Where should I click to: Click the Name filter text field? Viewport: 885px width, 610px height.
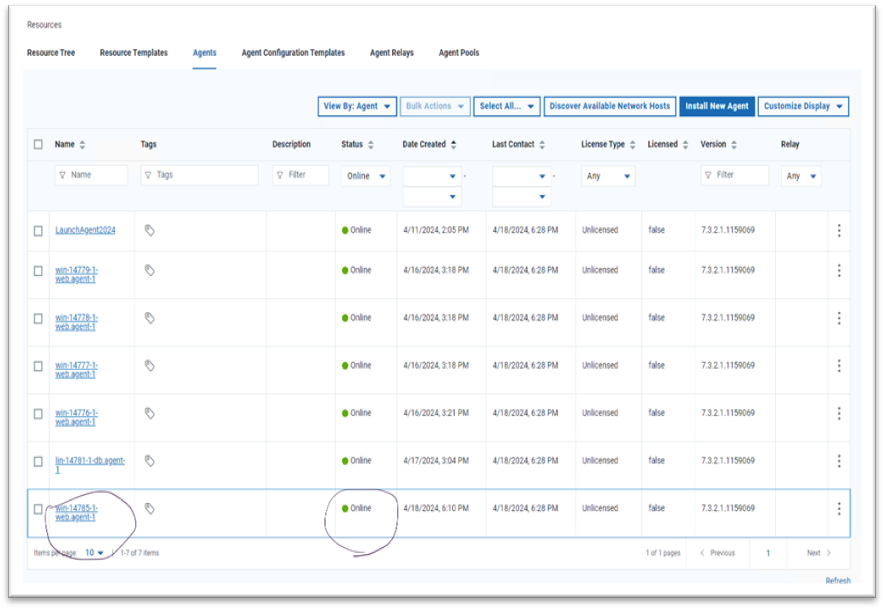coord(91,175)
